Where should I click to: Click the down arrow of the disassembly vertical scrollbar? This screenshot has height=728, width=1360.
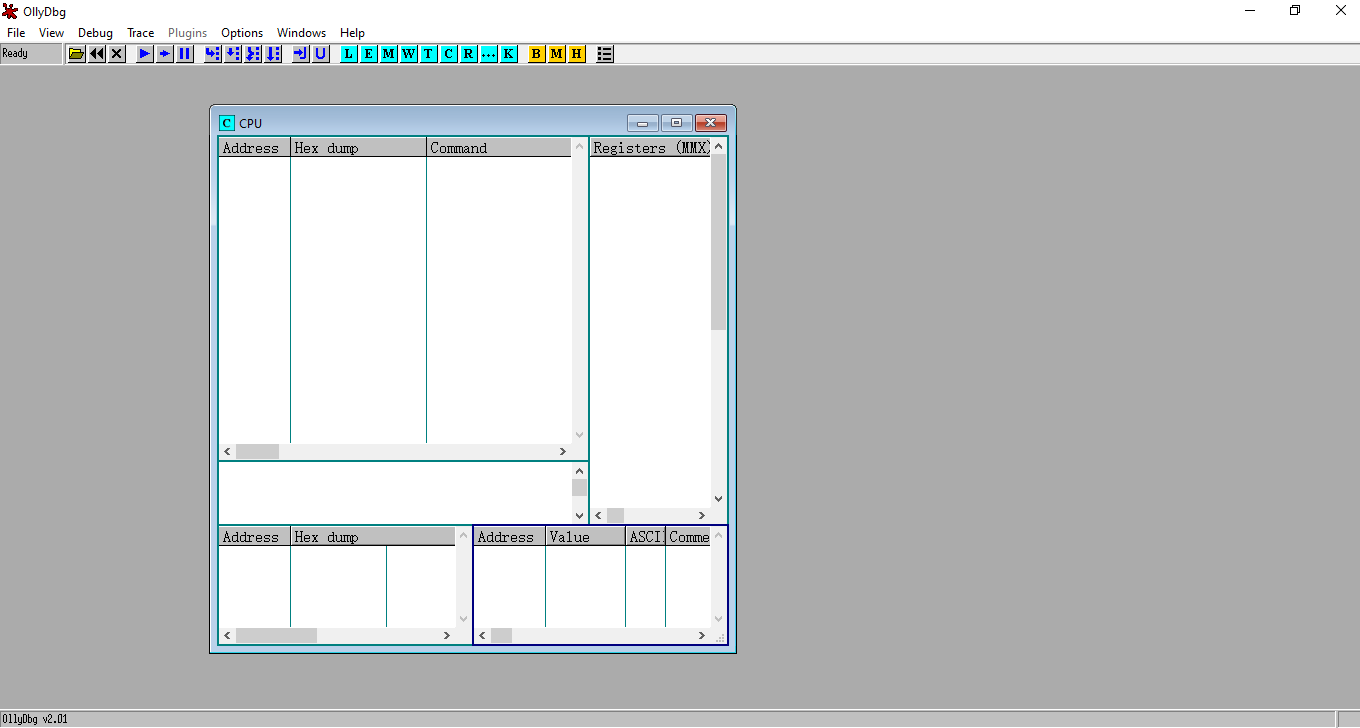(x=580, y=435)
